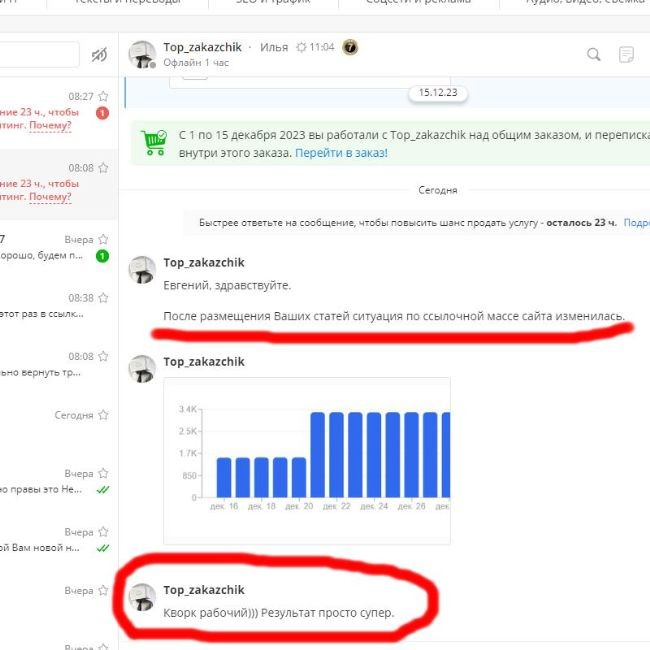Open search within the chat header
Image resolution: width=650 pixels, height=650 pixels.
[x=593, y=55]
